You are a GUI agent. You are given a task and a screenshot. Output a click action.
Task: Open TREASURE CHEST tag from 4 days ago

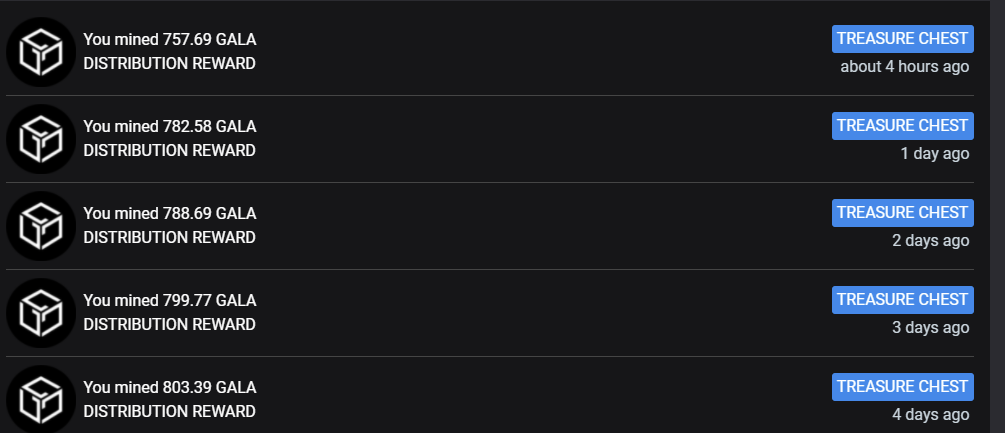point(902,388)
